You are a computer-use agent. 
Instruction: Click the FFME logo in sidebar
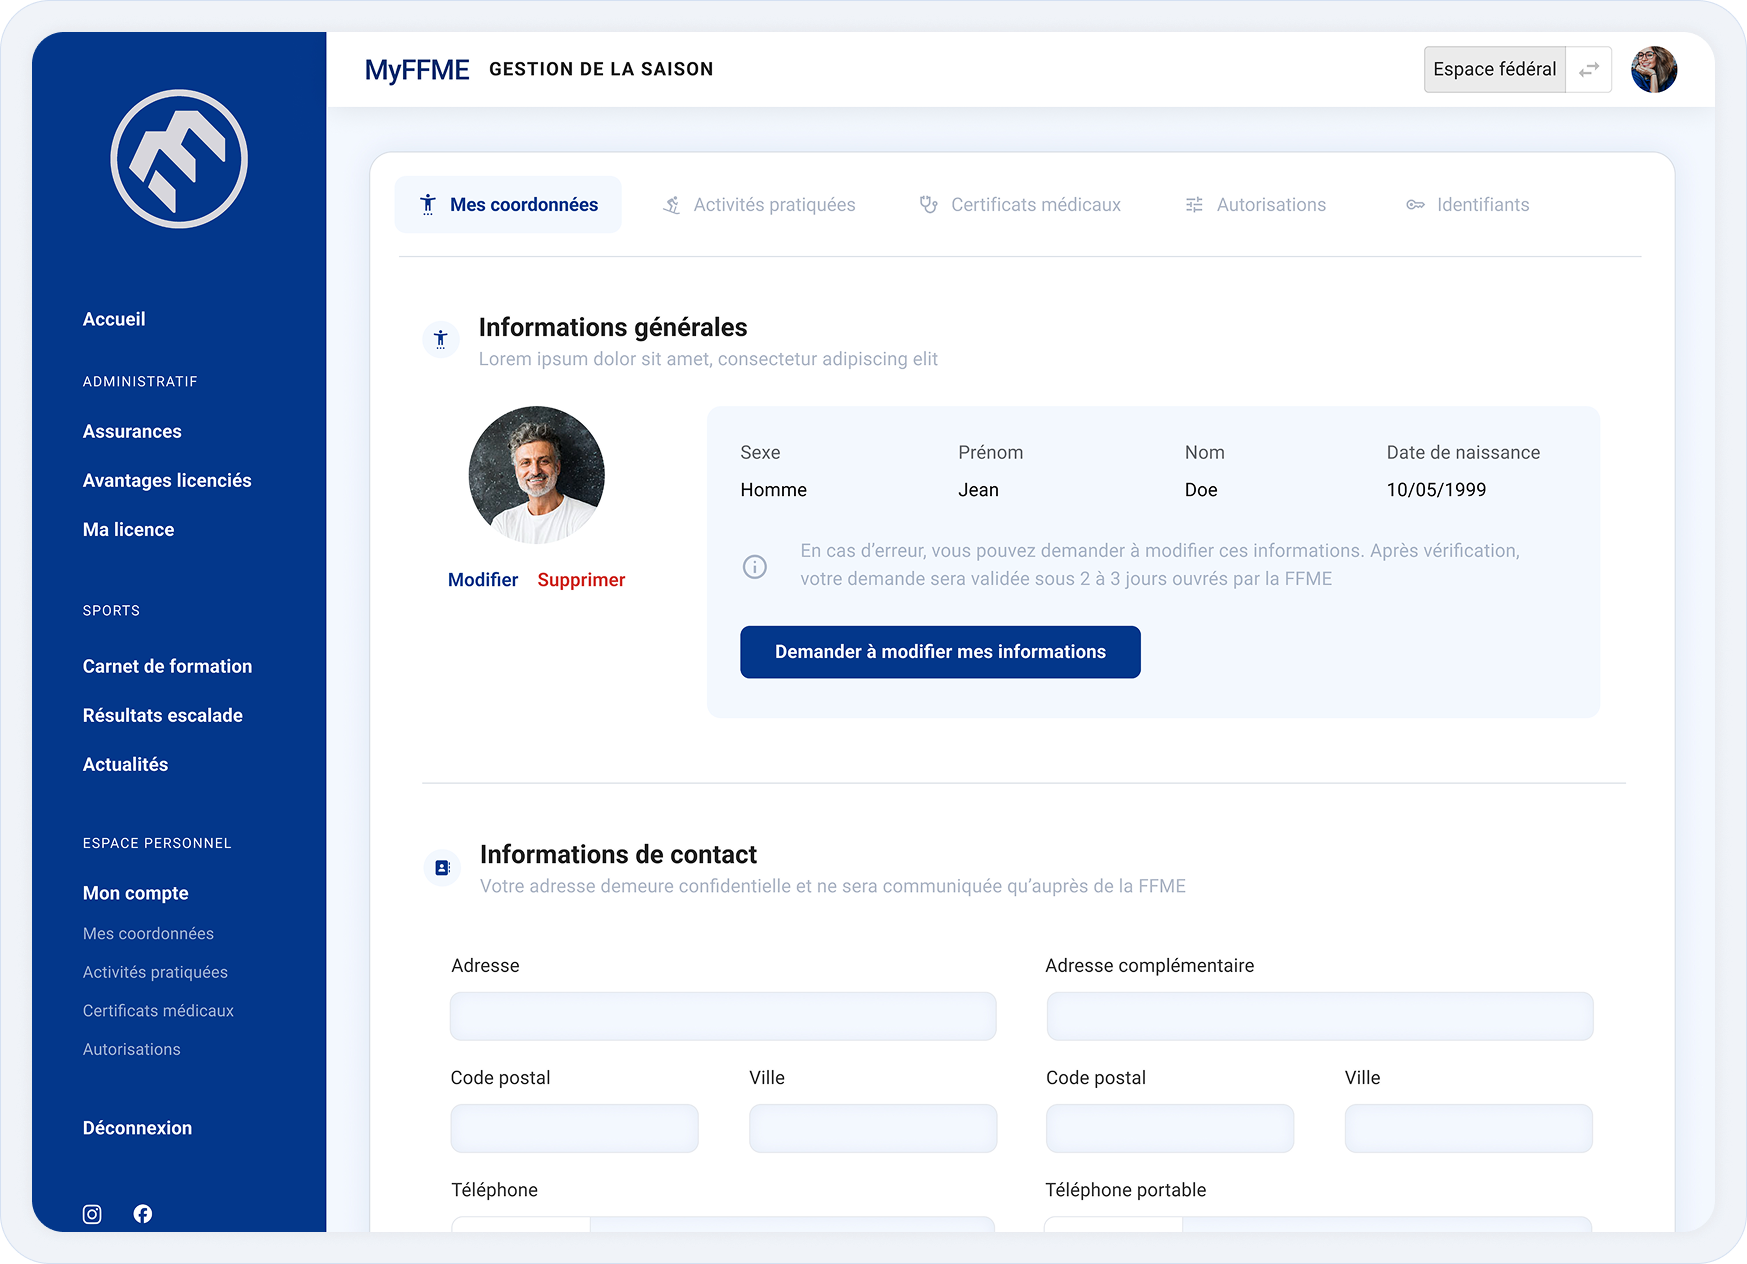[179, 159]
